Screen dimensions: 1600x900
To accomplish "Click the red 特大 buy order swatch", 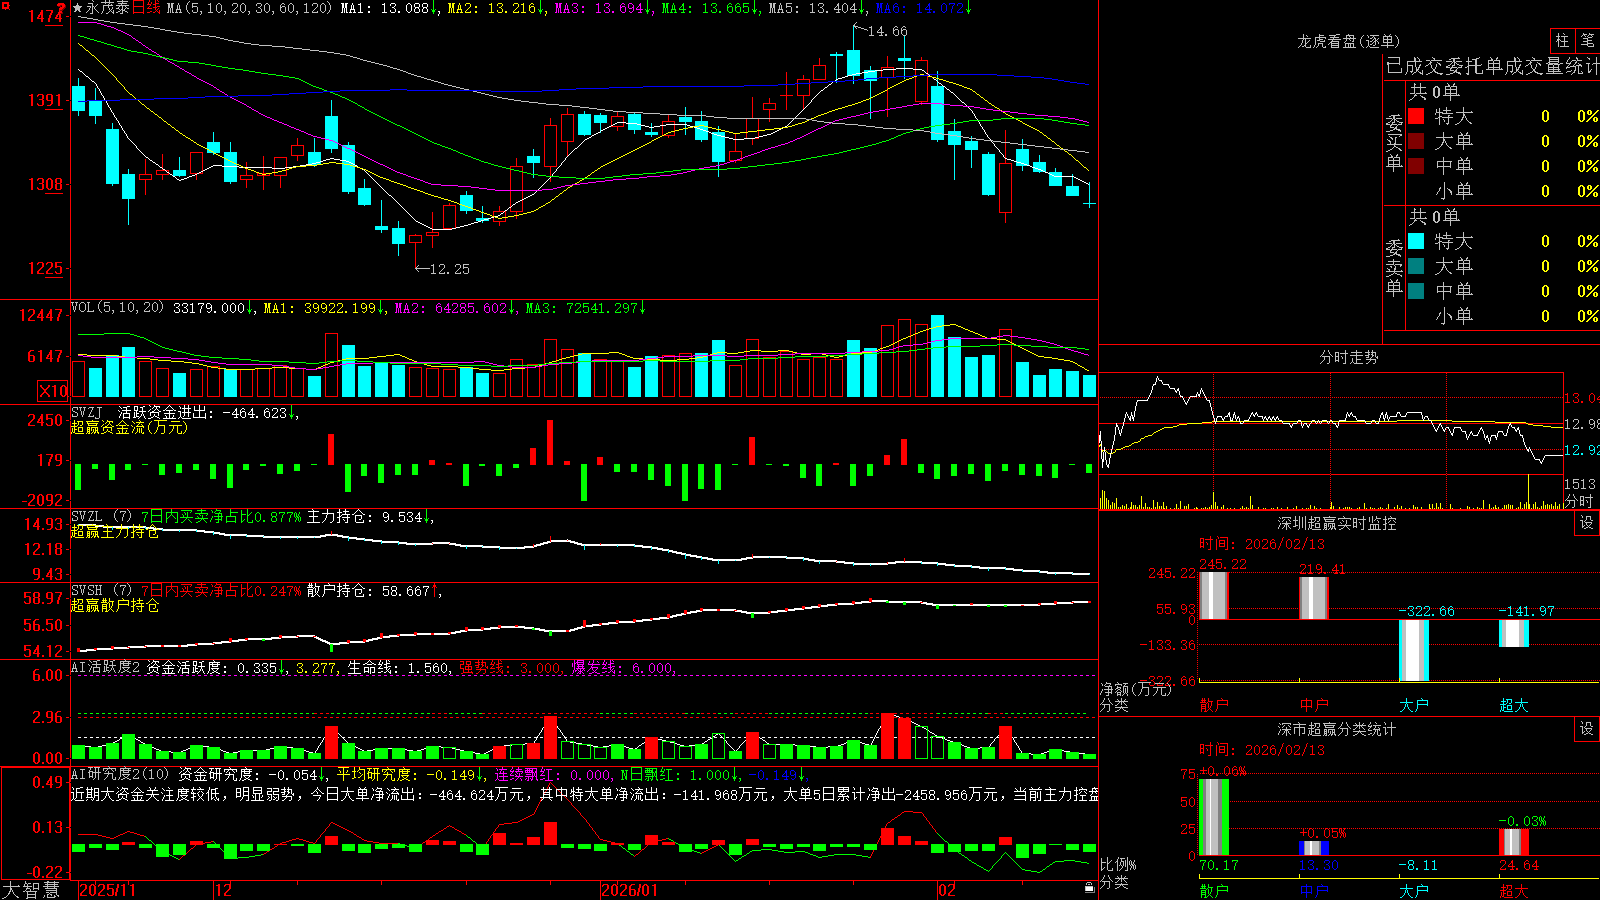I will click(1416, 116).
